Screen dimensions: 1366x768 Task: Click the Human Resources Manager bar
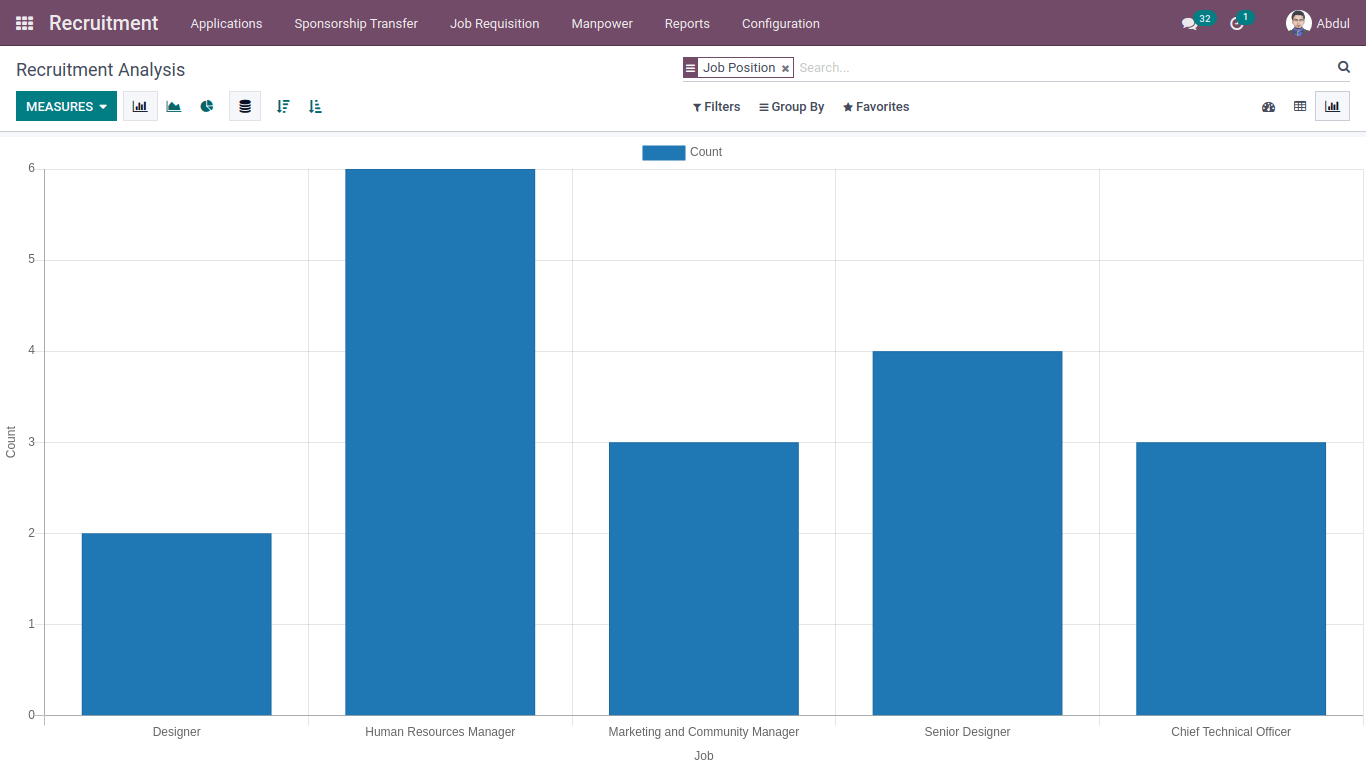pyautogui.click(x=440, y=440)
